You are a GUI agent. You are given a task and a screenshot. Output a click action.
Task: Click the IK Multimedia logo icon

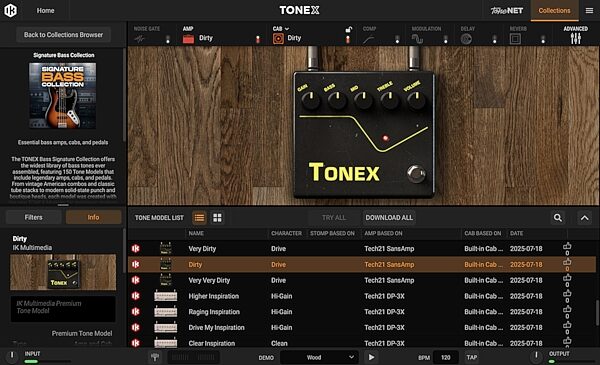(x=10, y=10)
